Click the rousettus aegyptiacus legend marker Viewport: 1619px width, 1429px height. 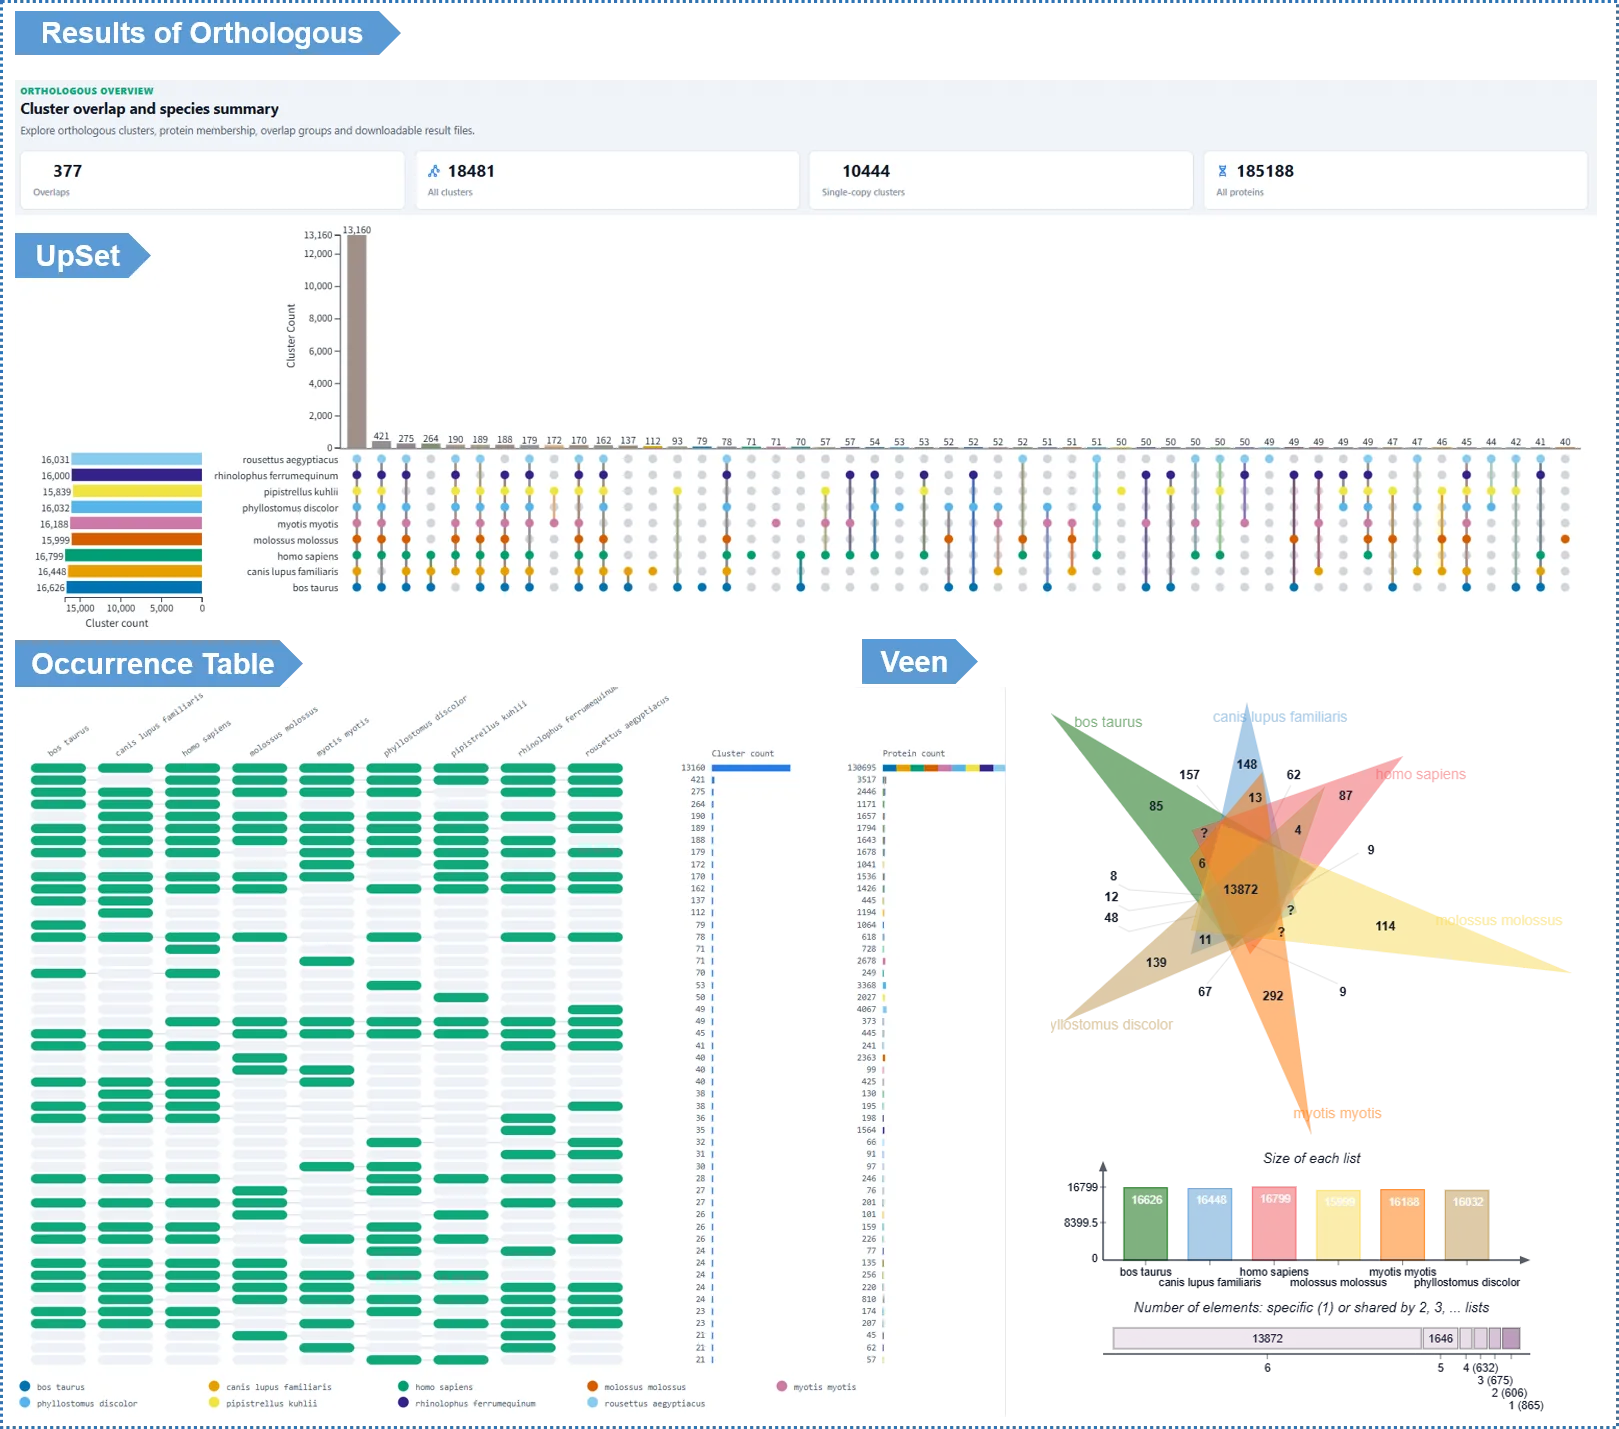click(x=593, y=1402)
